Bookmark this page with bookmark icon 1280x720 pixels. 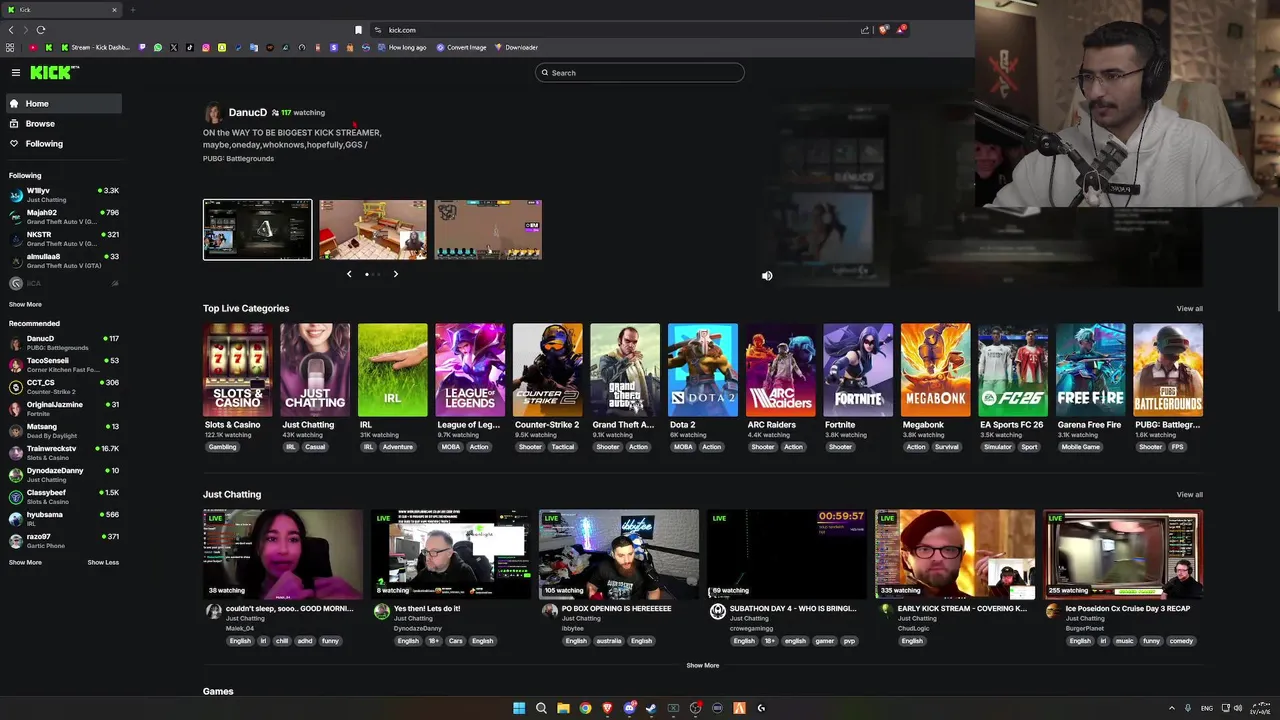[x=359, y=30]
